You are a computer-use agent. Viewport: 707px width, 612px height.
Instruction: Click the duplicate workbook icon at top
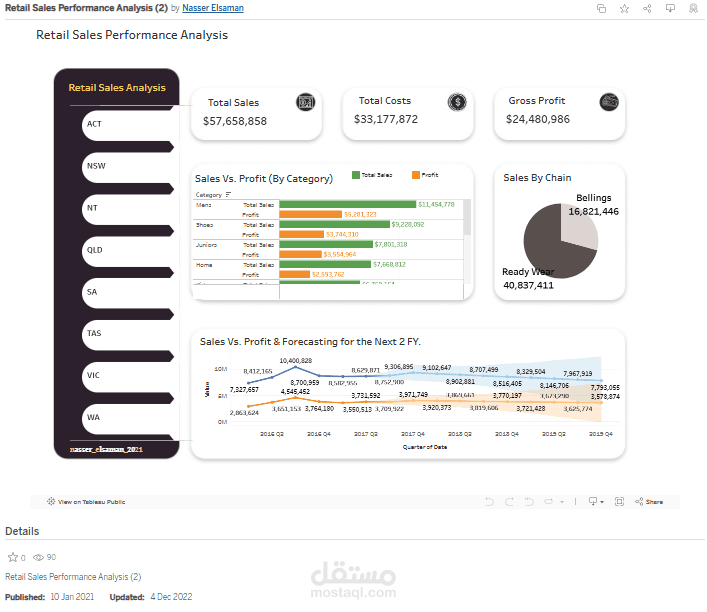coord(601,9)
